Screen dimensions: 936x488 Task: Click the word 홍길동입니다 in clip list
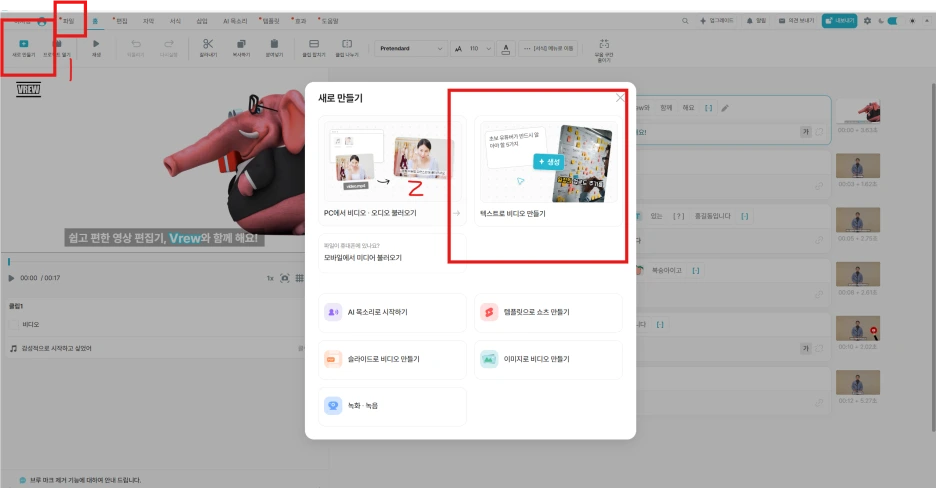click(x=712, y=216)
